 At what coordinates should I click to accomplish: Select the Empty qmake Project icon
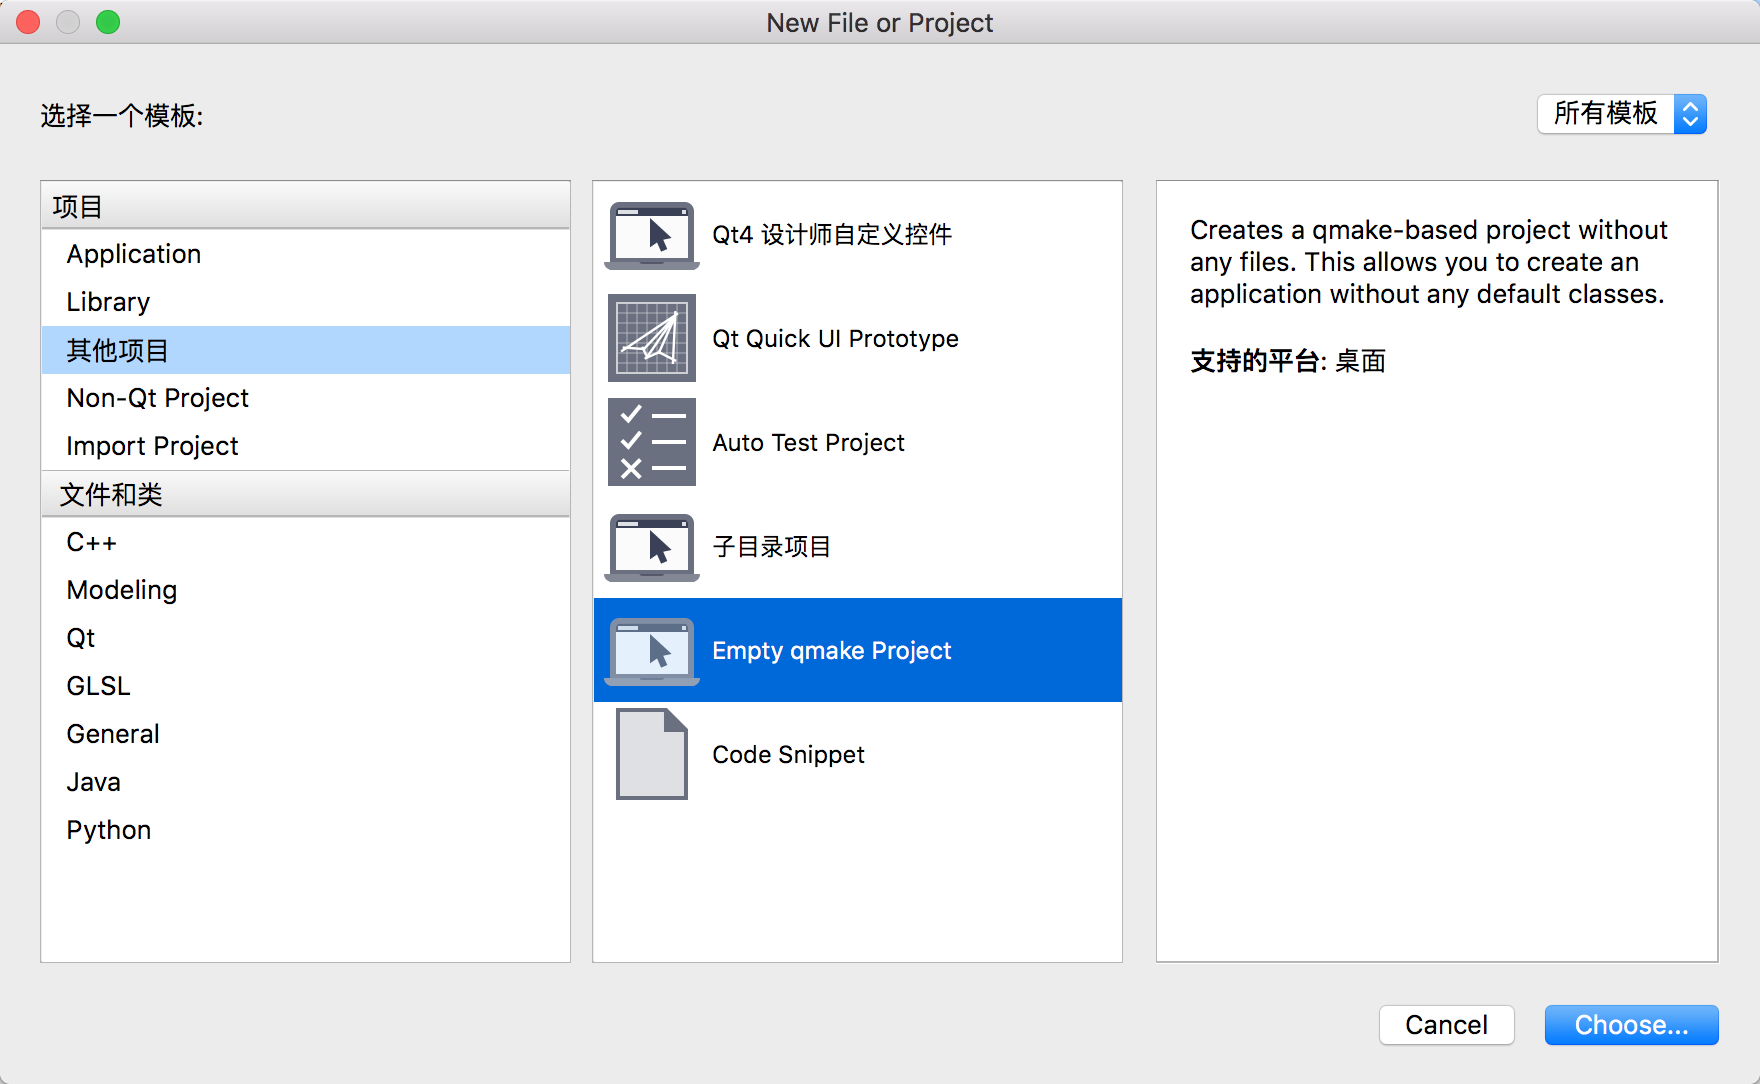(651, 650)
